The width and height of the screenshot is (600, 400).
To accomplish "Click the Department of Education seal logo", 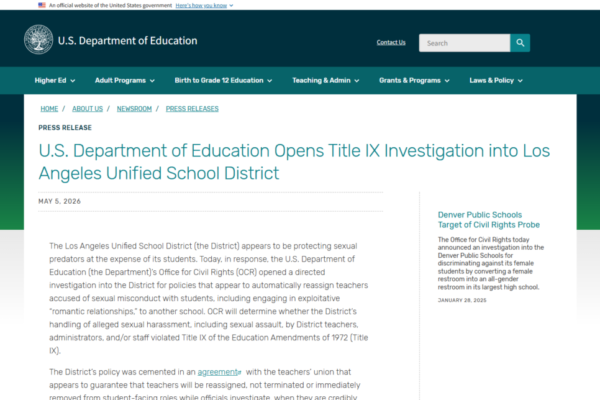I will click(x=38, y=39).
